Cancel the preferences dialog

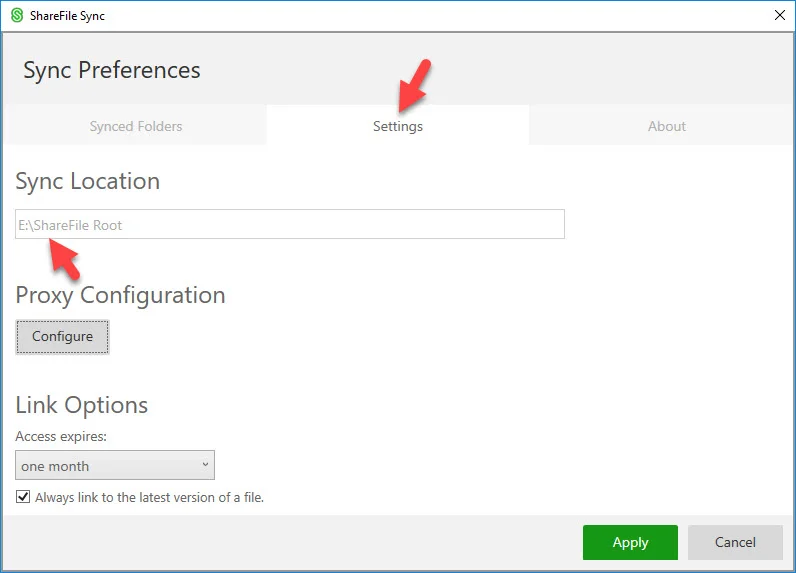[735, 542]
